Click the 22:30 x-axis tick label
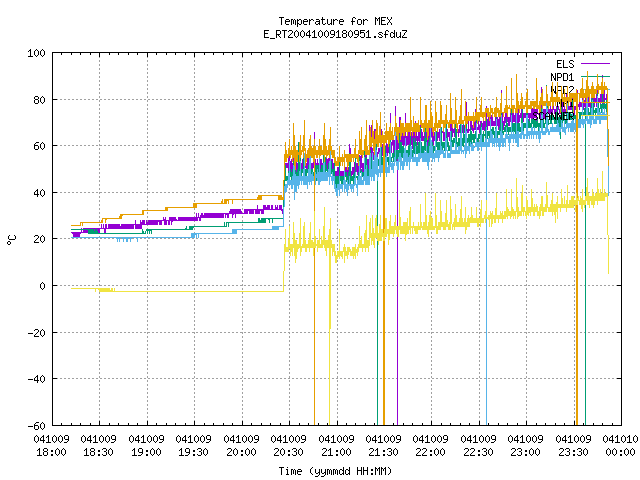This screenshot has height=480, width=640. (478, 452)
